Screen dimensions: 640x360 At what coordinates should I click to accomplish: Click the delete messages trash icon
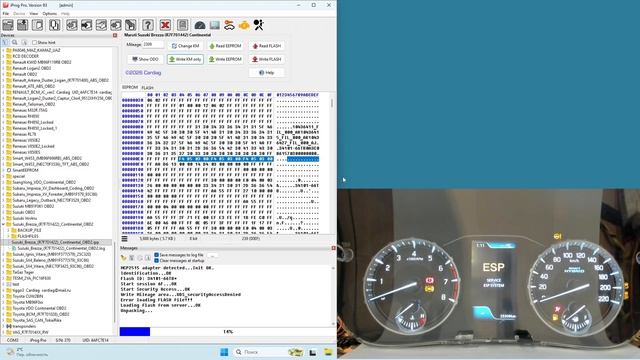coord(131,258)
